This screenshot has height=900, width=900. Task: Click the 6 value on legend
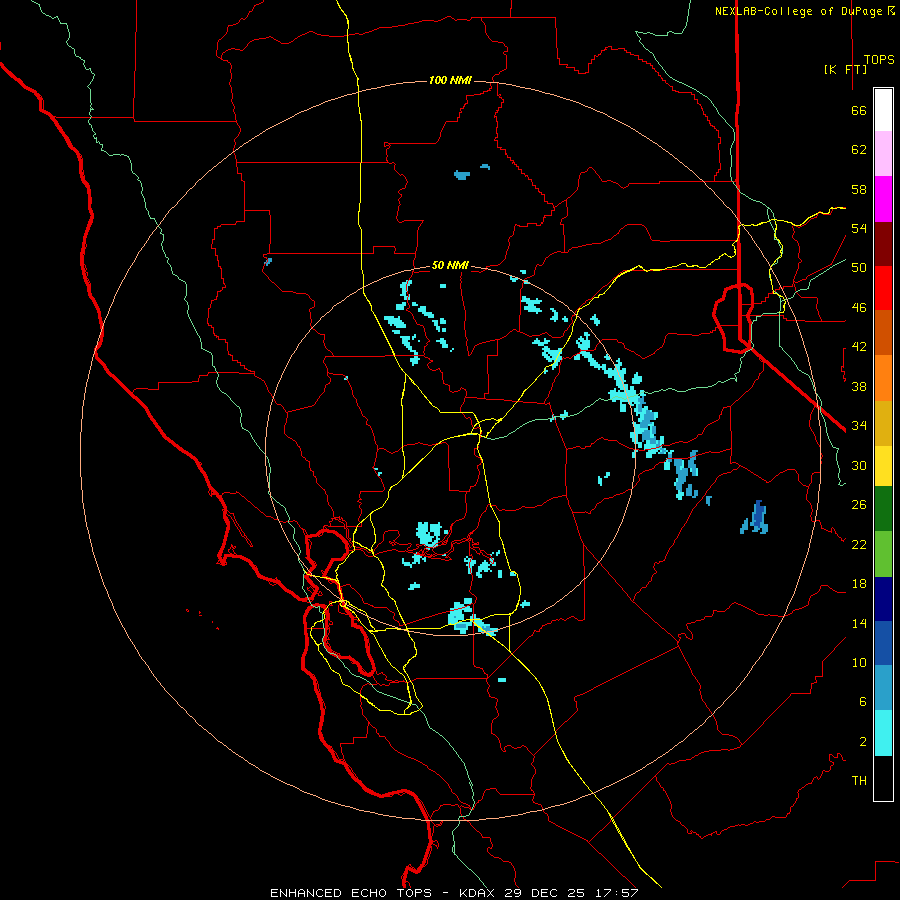pyautogui.click(x=863, y=702)
